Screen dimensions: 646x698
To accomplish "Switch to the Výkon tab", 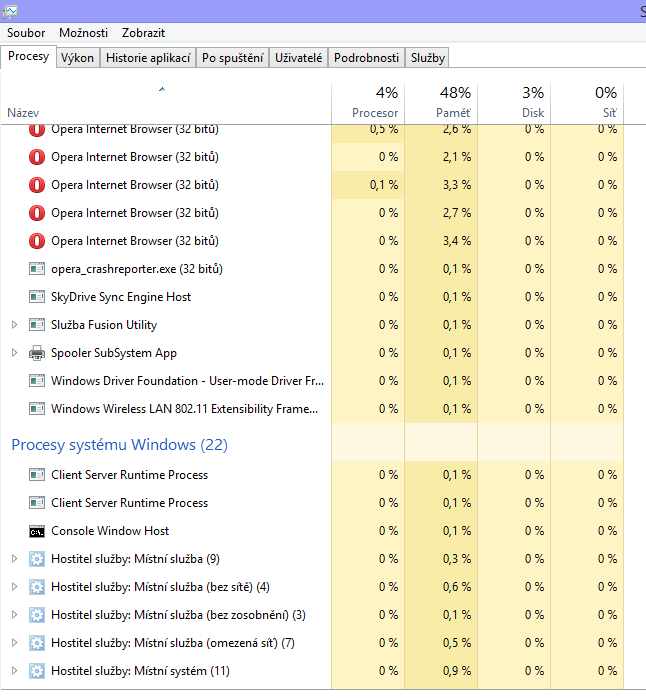I will [77, 58].
